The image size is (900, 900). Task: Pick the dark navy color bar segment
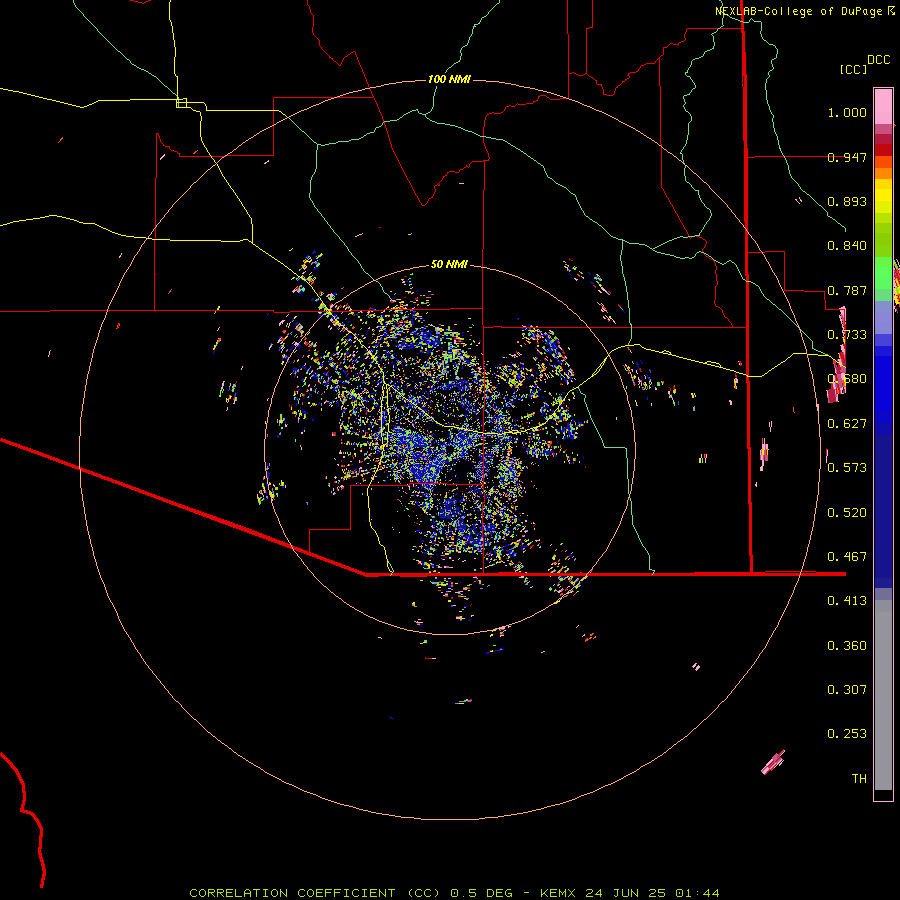tap(883, 511)
